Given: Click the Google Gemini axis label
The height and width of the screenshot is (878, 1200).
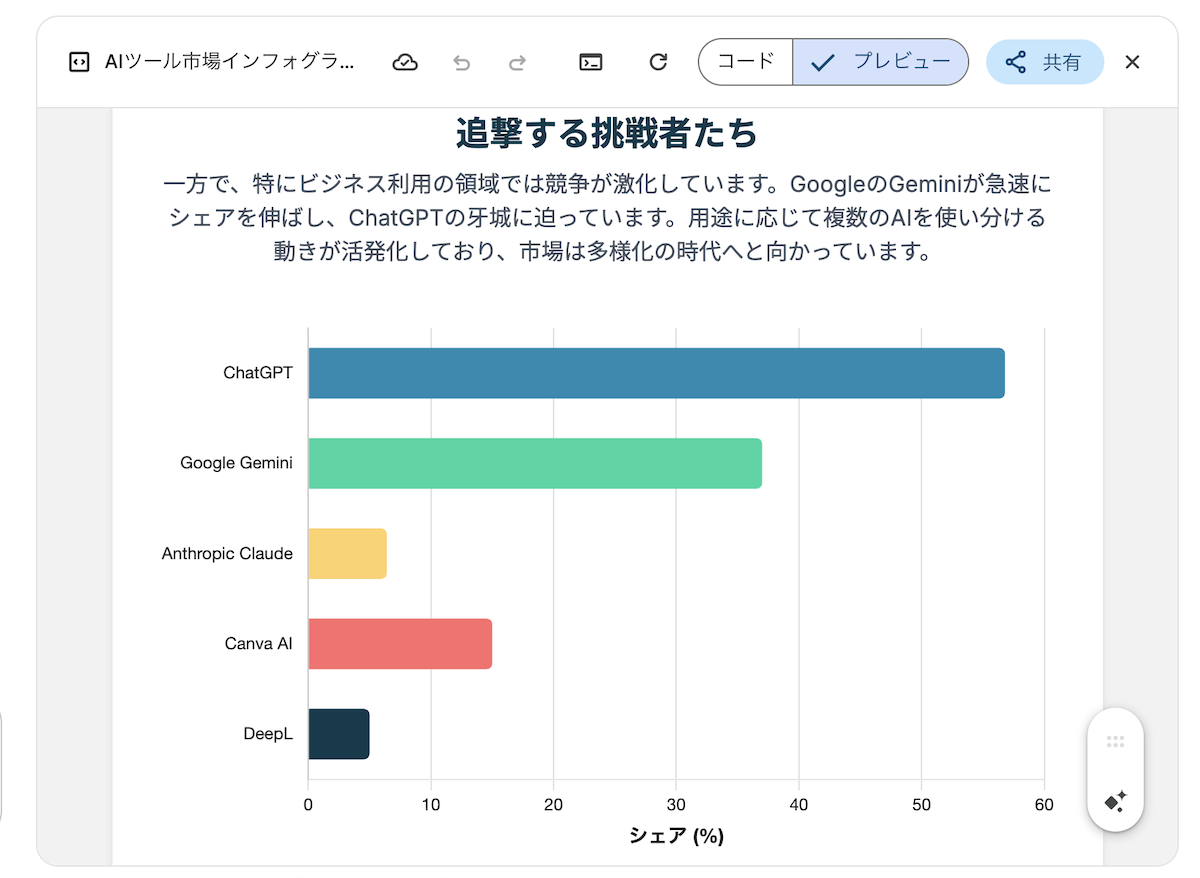Looking at the screenshot, I should 237,463.
